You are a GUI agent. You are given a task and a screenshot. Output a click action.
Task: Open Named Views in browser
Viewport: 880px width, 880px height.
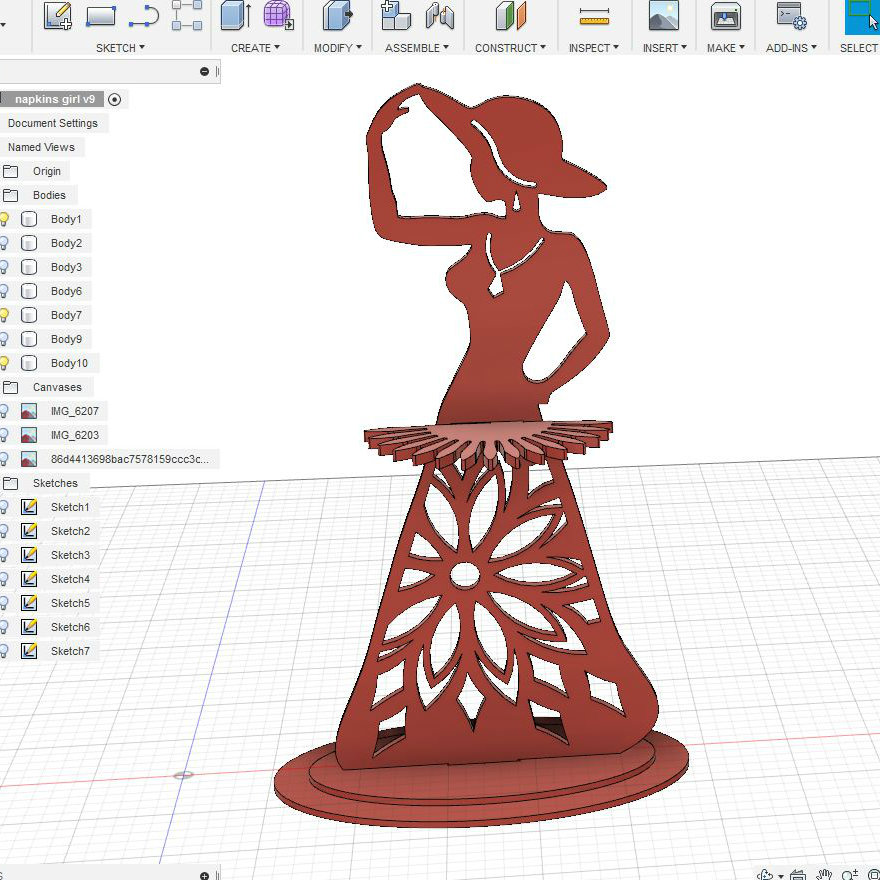pos(41,147)
